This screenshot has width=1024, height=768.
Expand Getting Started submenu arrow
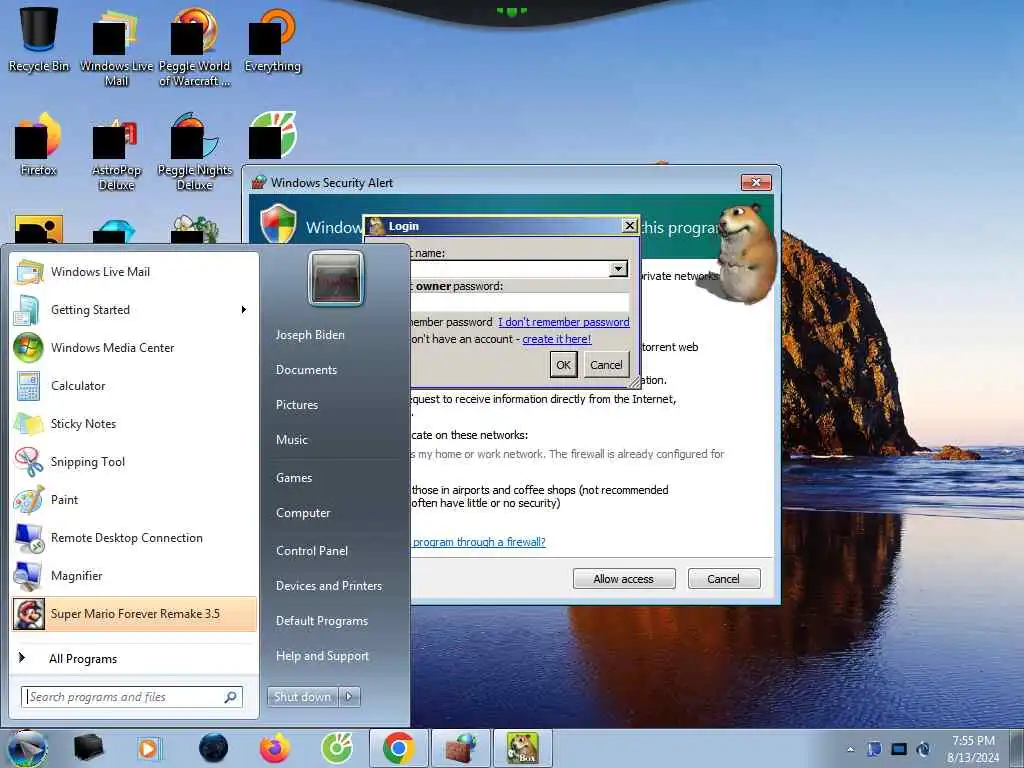tap(244, 310)
